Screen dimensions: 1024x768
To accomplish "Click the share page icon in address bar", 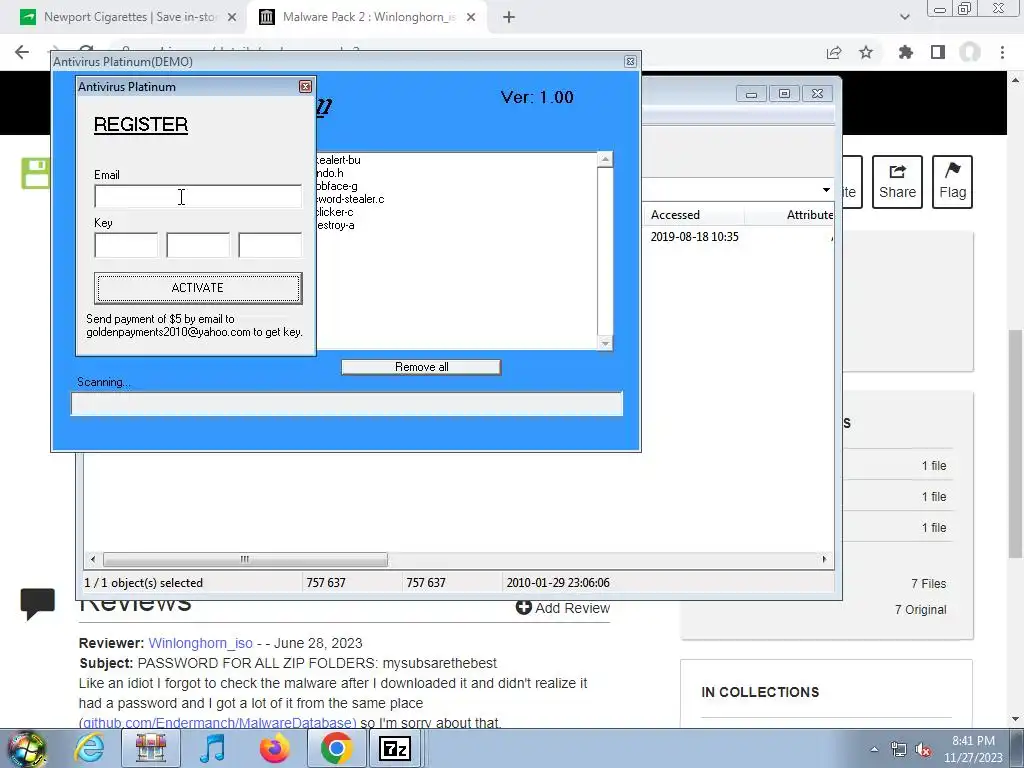I will tap(834, 52).
